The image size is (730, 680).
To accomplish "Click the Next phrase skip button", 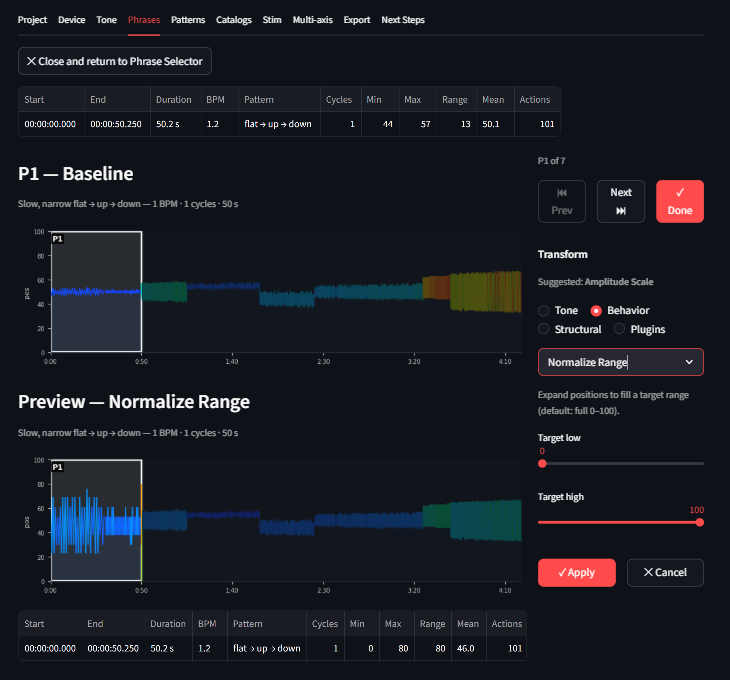I will pyautogui.click(x=620, y=201).
